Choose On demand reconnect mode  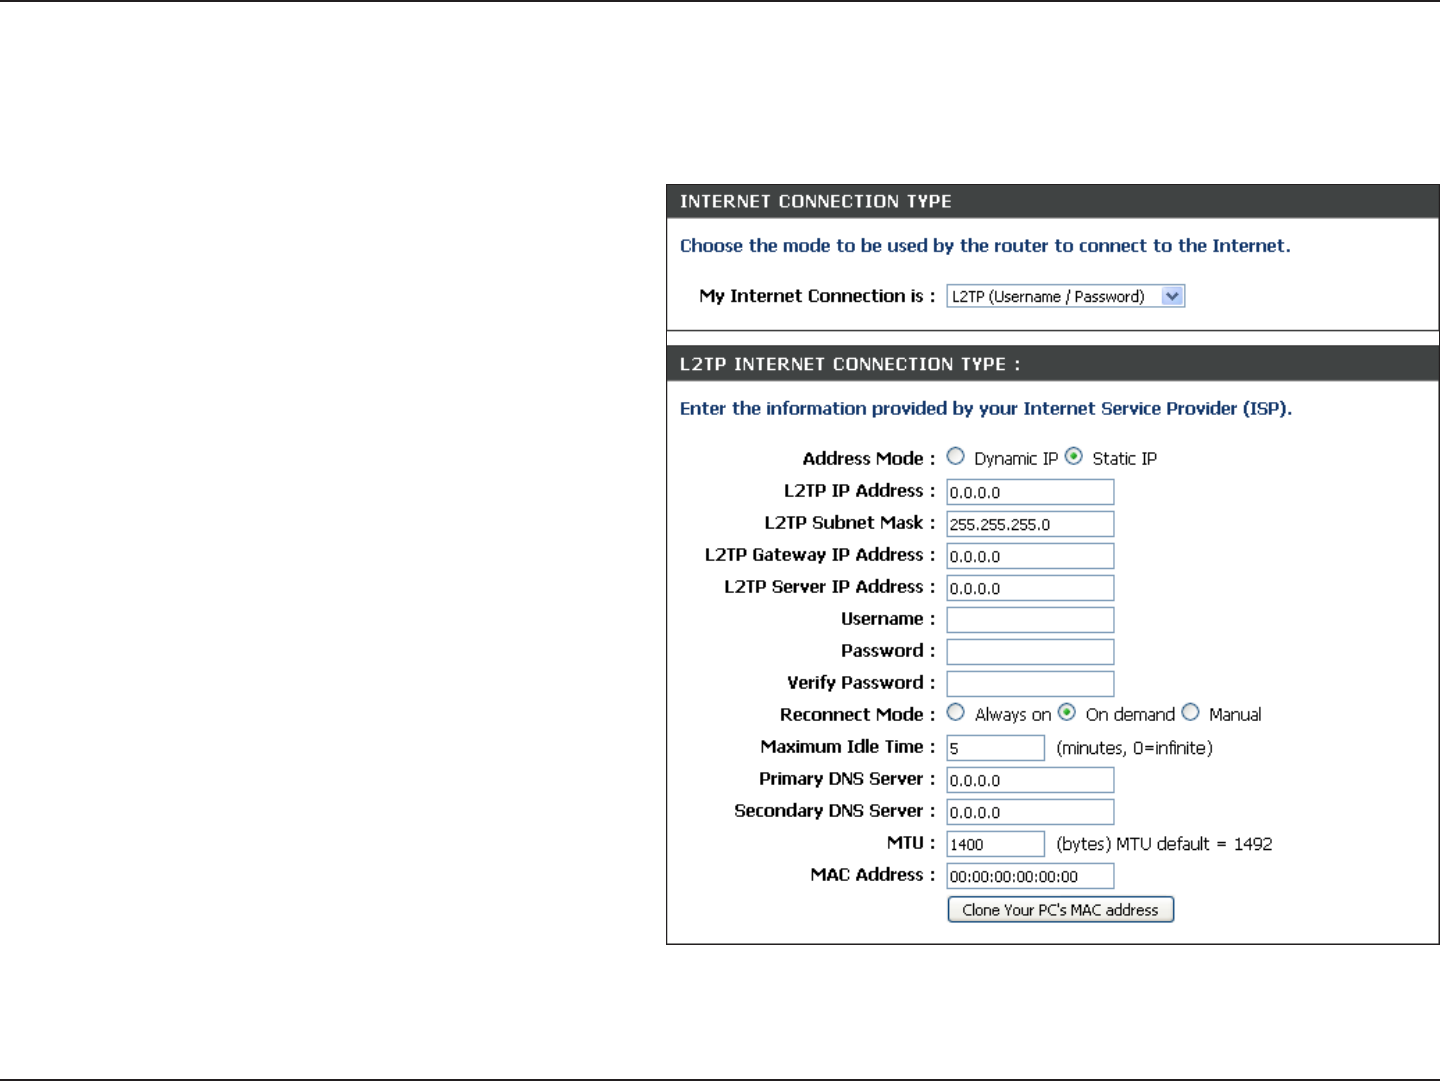point(1067,713)
